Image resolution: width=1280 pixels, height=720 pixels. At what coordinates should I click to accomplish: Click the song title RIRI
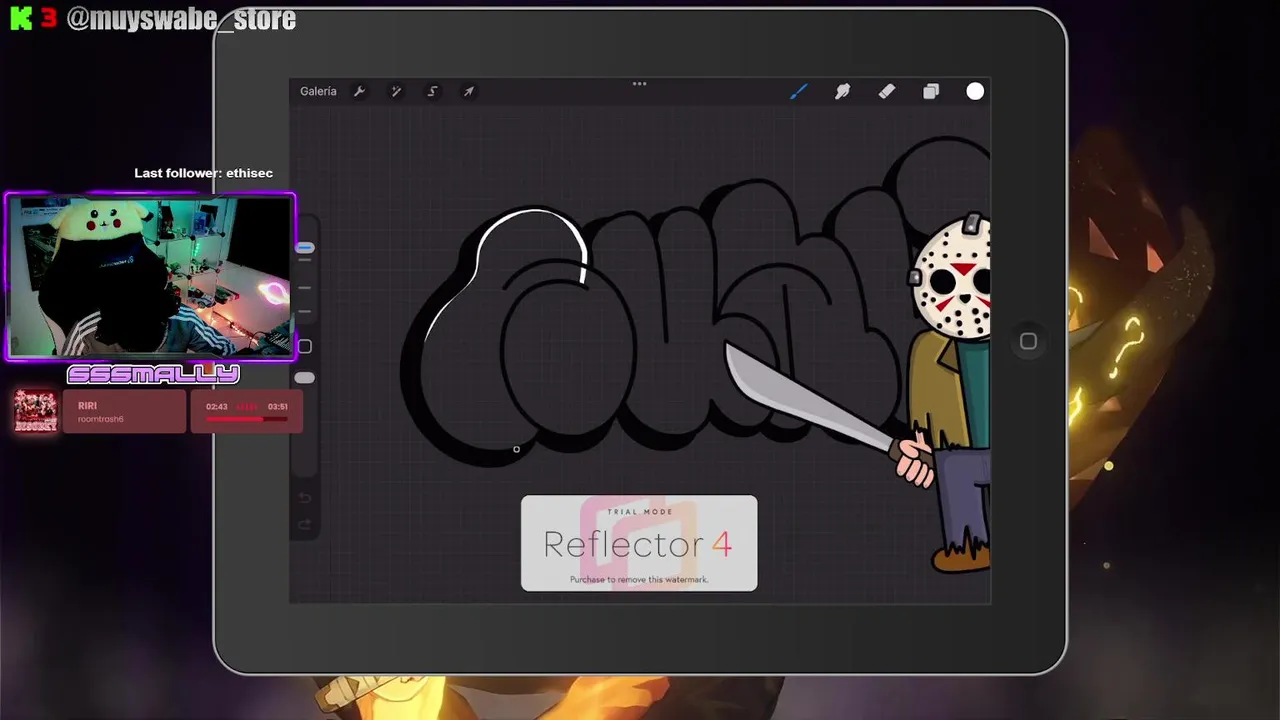pyautogui.click(x=87, y=406)
